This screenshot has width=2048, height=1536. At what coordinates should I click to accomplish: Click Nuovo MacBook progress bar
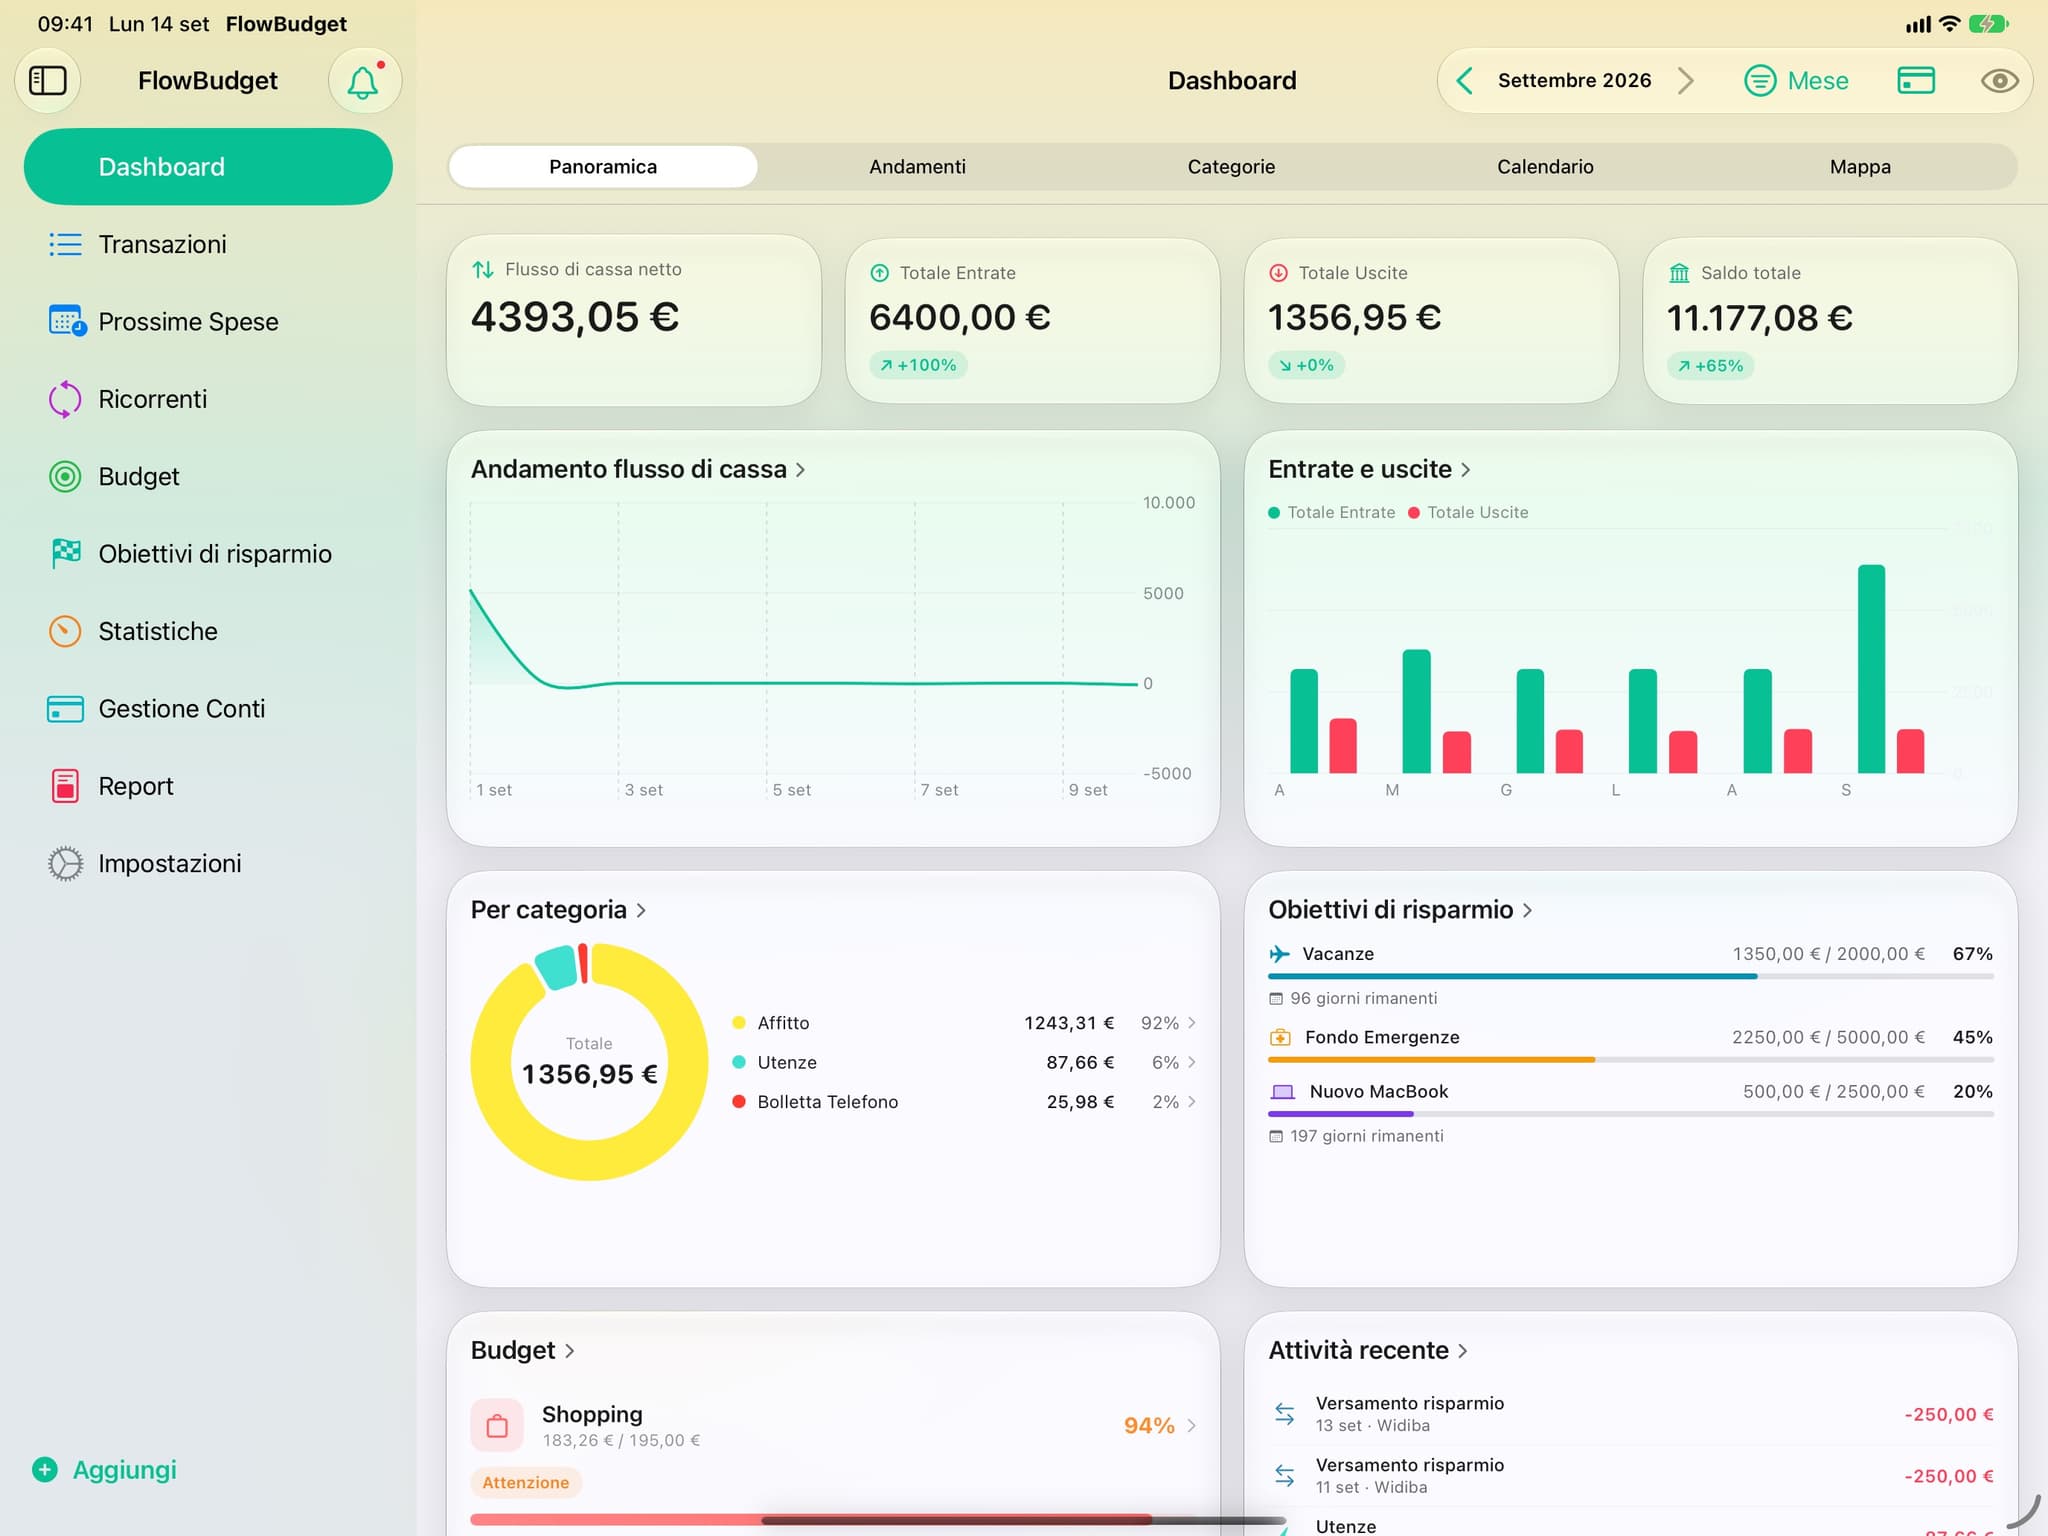1631,1113
